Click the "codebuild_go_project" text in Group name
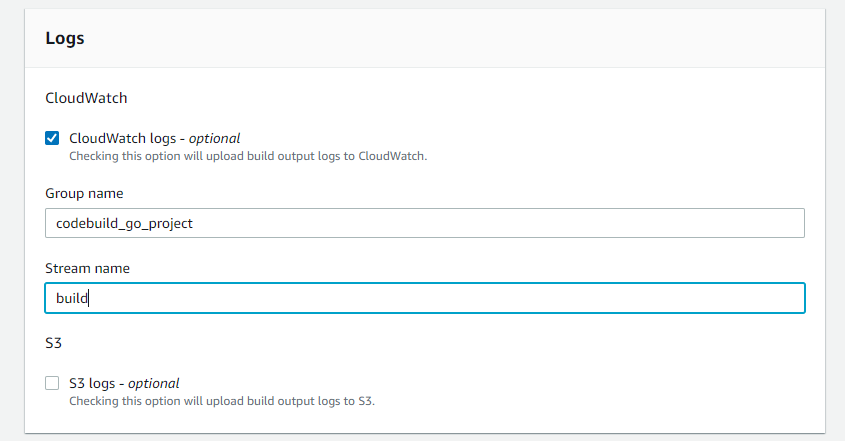 coord(124,223)
